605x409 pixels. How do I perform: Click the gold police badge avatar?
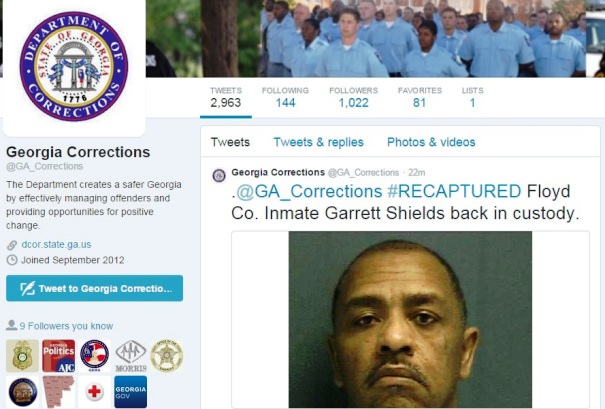[22, 356]
